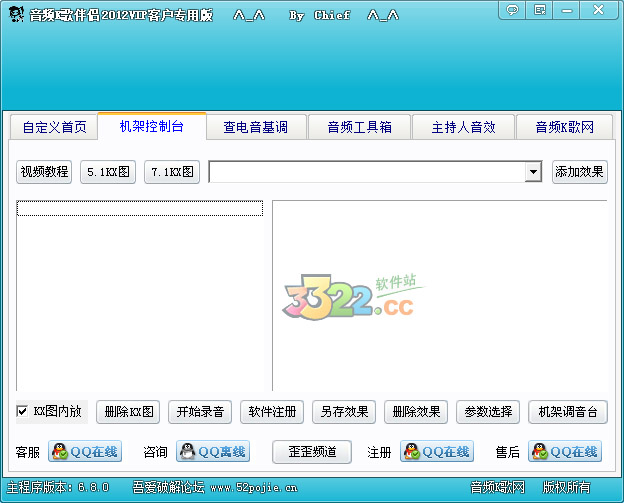Click the 视频教程 button

[44, 172]
